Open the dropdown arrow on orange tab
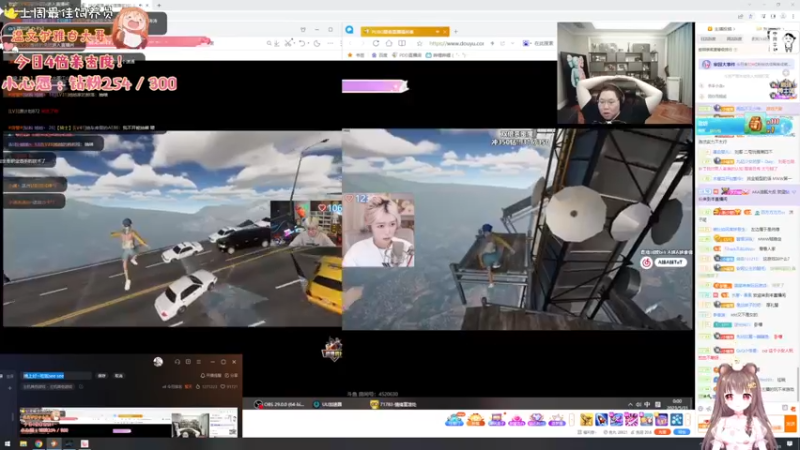 (437, 32)
